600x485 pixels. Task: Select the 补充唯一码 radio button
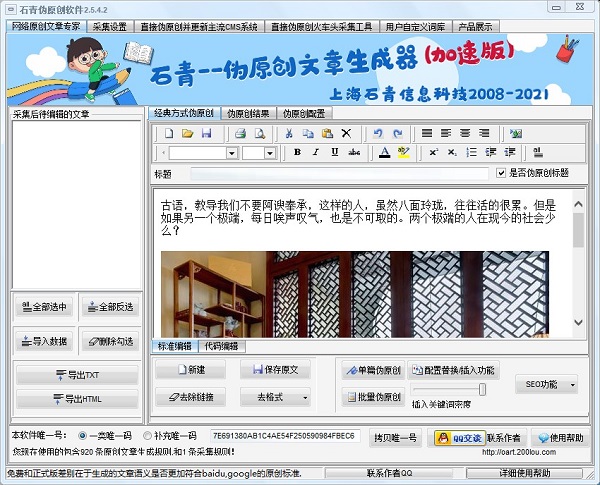pyautogui.click(x=145, y=437)
